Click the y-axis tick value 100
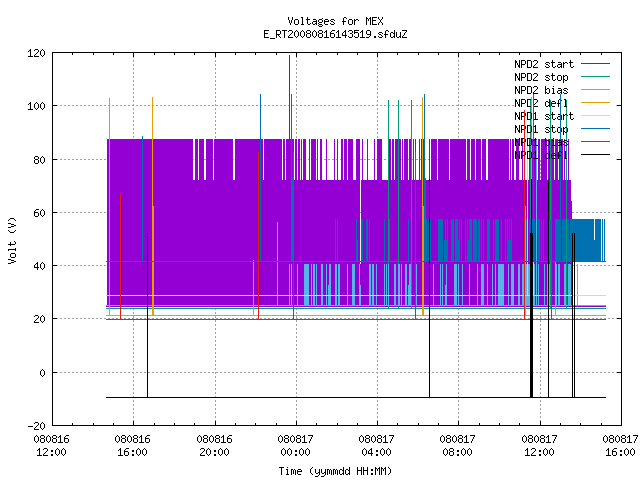Image resolution: width=640 pixels, height=480 pixels. pos(36,106)
